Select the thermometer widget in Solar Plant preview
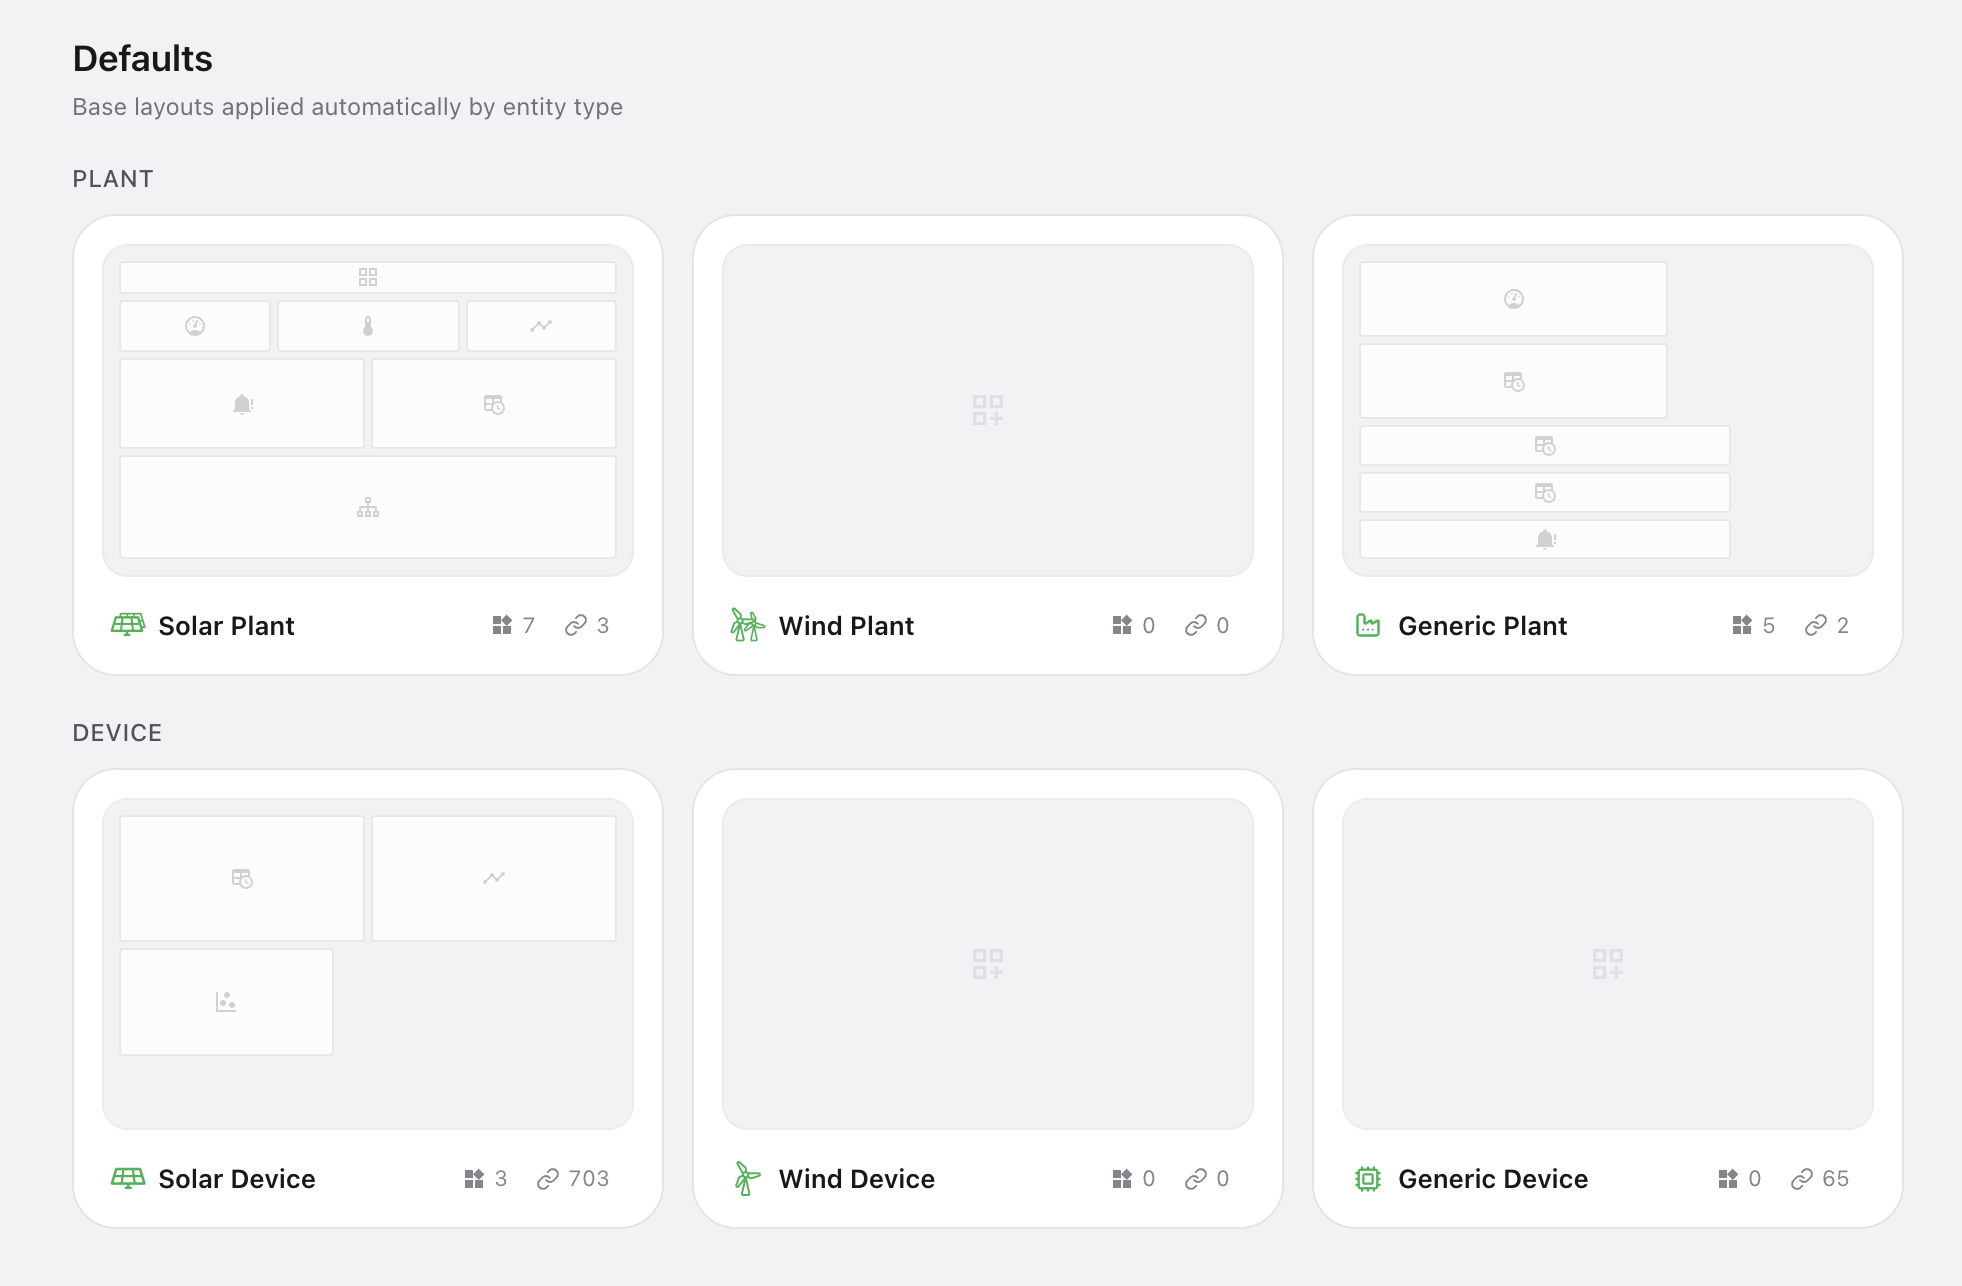The width and height of the screenshot is (1962, 1286). click(x=368, y=326)
